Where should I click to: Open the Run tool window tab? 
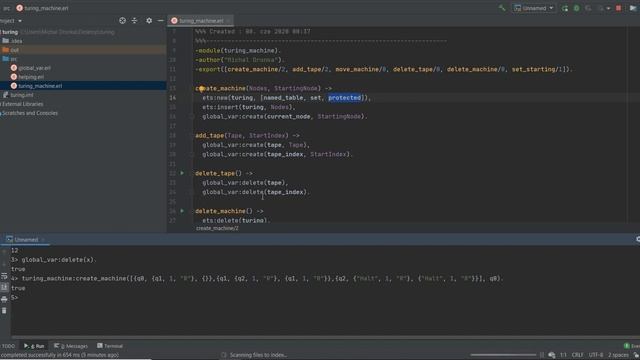[x=34, y=346]
